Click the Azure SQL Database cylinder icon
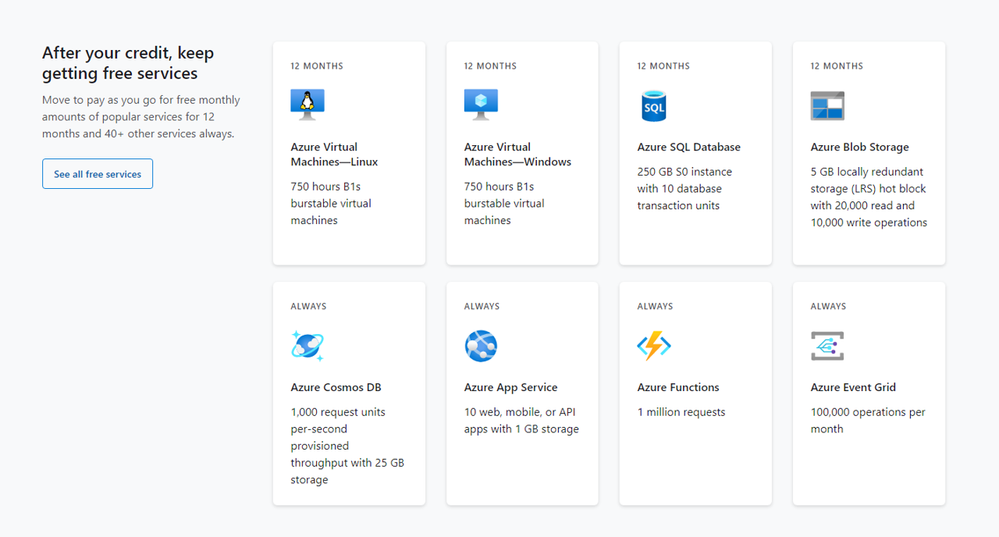The height and width of the screenshot is (537, 999). [654, 106]
